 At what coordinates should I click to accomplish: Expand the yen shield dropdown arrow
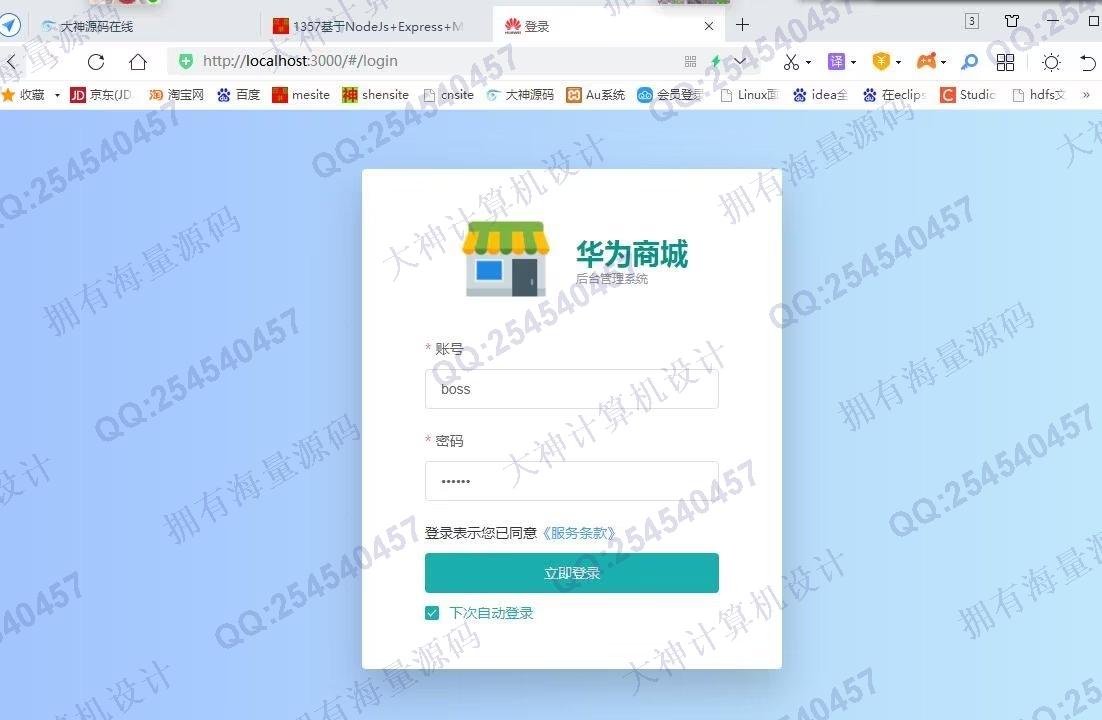click(898, 63)
